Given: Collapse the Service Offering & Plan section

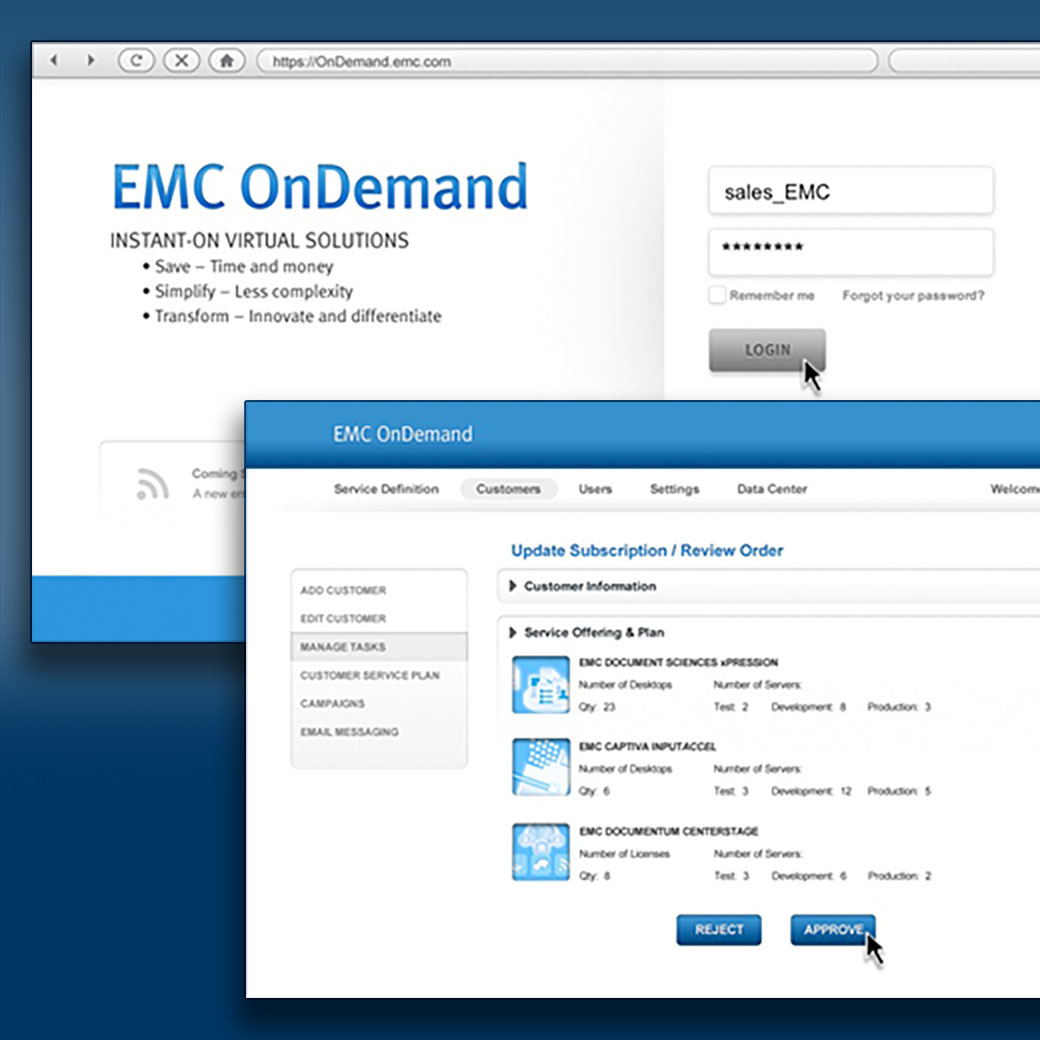Looking at the screenshot, I should pyautogui.click(x=513, y=632).
